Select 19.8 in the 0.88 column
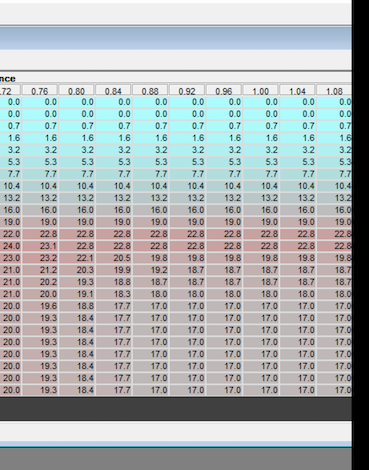The height and width of the screenshot is (470, 369). click(x=151, y=258)
